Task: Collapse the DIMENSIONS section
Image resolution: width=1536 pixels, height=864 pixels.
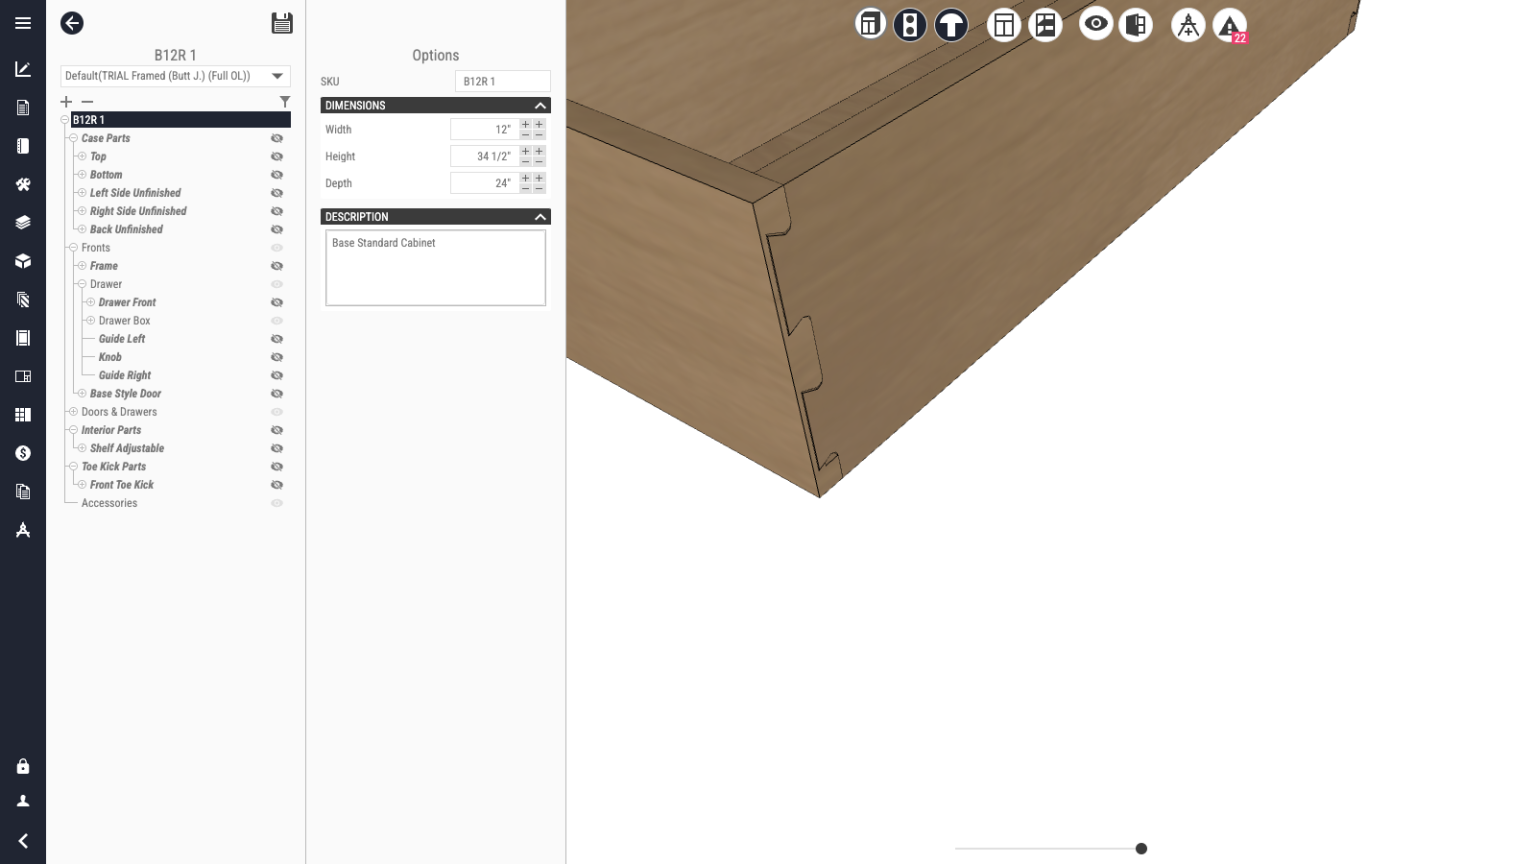Action: [539, 105]
